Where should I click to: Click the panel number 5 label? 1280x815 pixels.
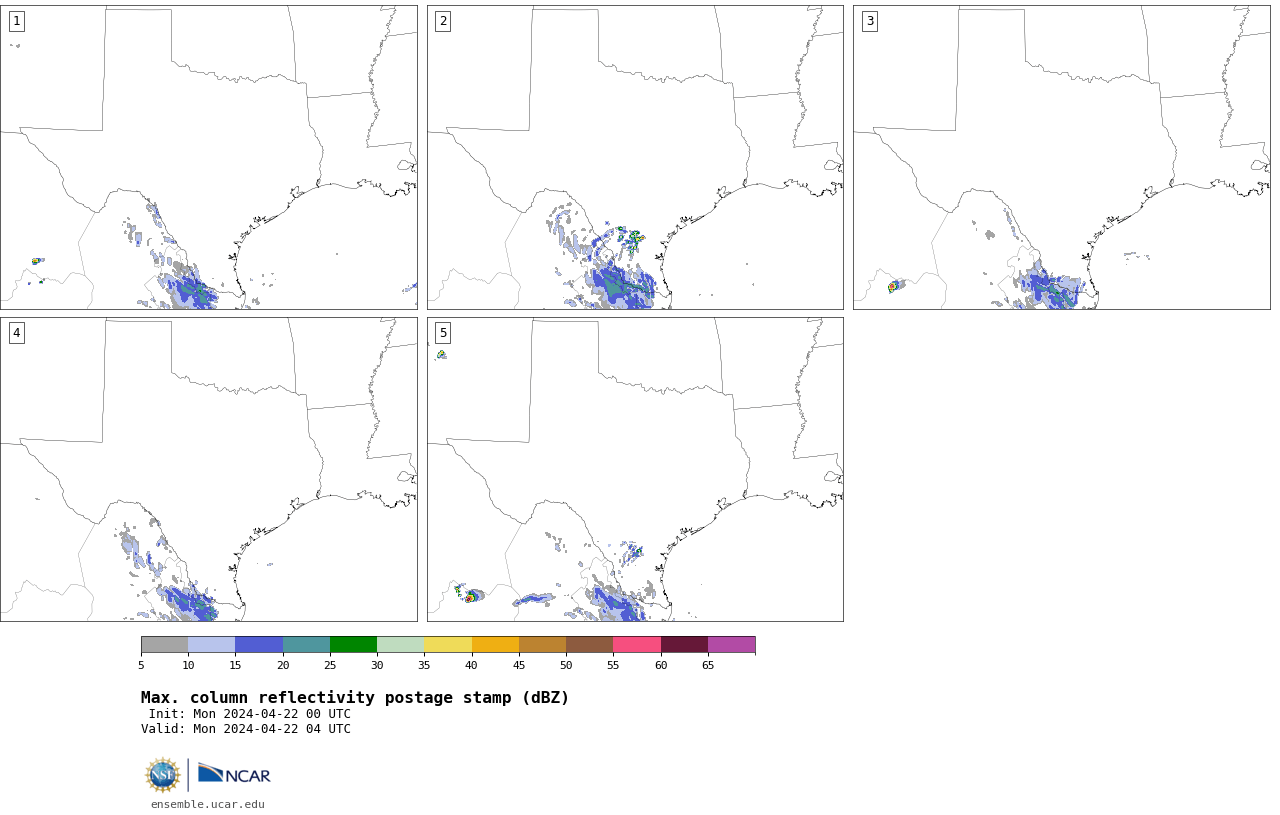click(443, 333)
